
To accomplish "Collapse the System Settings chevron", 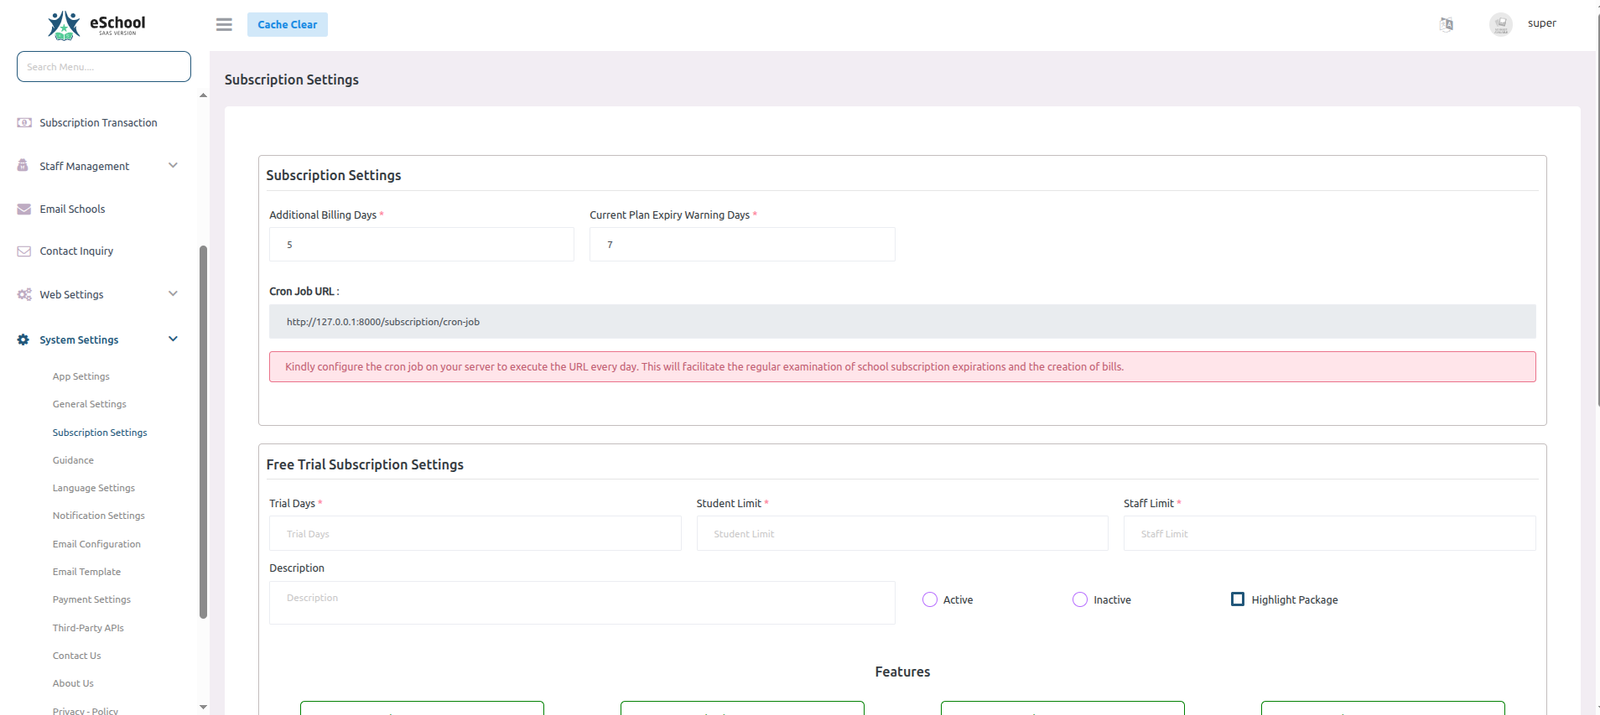I will [x=173, y=339].
